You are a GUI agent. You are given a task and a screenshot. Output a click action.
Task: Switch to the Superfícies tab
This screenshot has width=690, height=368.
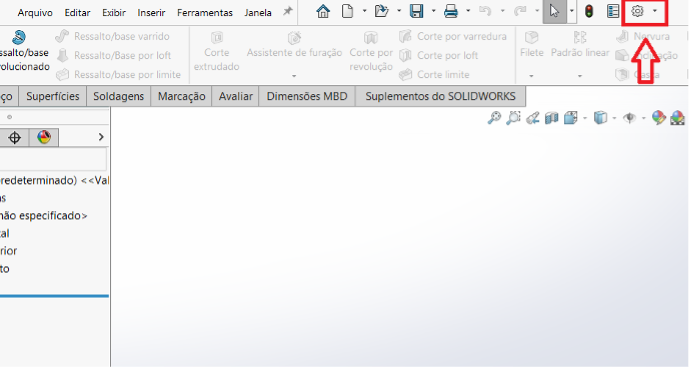53,96
